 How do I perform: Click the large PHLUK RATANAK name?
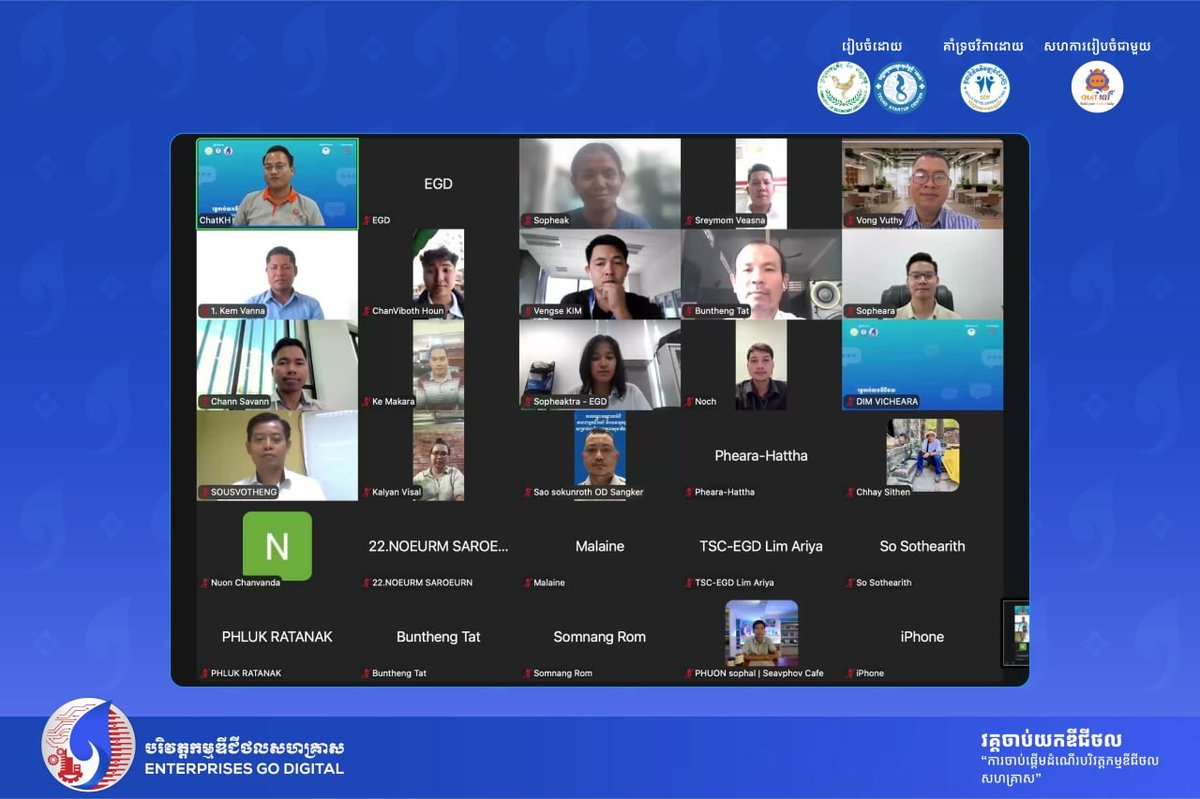pos(277,637)
